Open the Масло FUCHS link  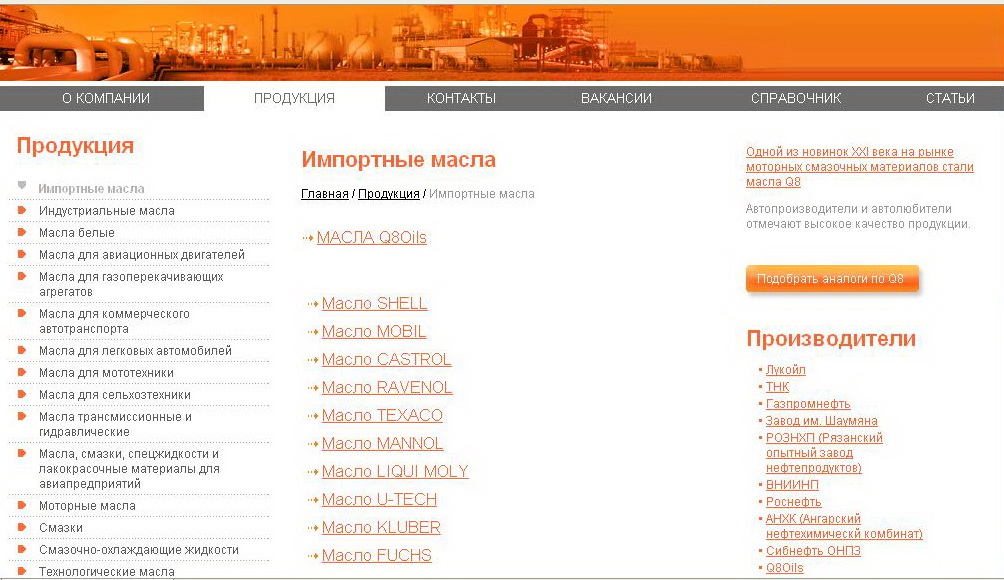(x=376, y=555)
